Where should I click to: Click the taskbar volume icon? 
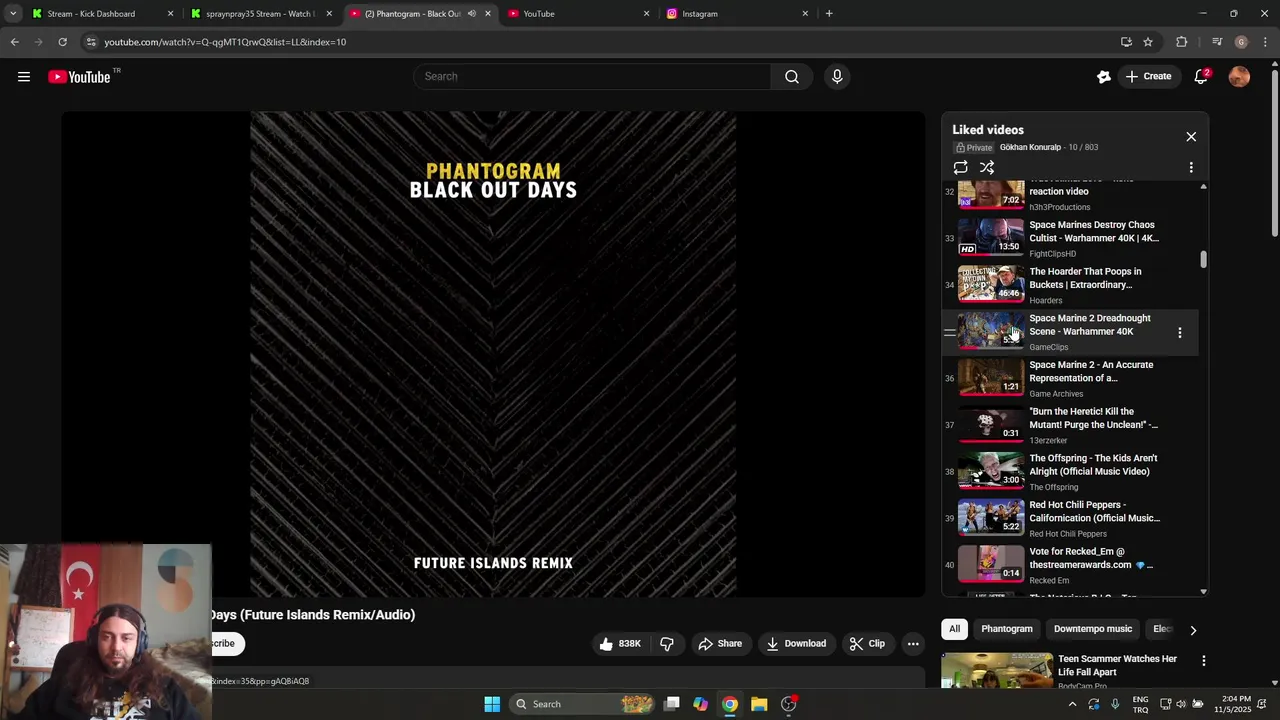(1181, 704)
